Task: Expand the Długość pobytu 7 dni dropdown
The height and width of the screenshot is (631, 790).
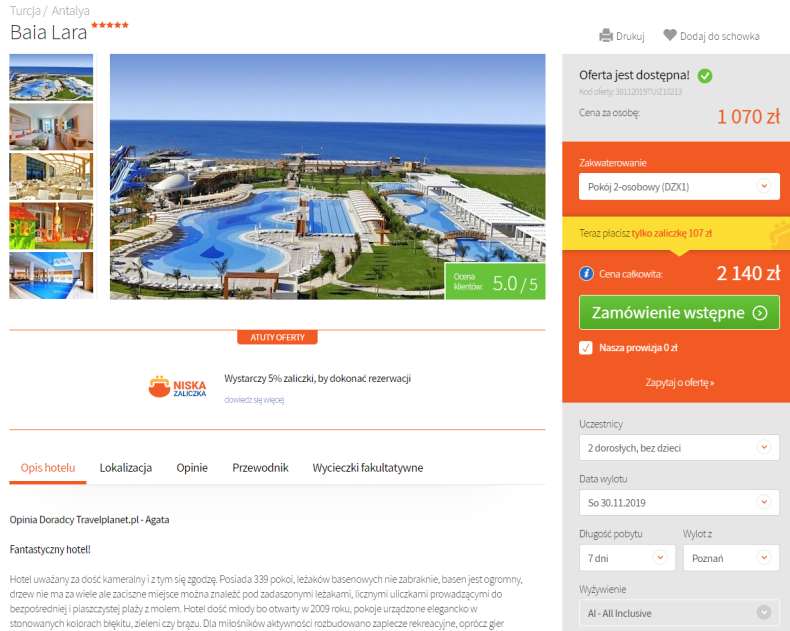Action: pyautogui.click(x=627, y=558)
